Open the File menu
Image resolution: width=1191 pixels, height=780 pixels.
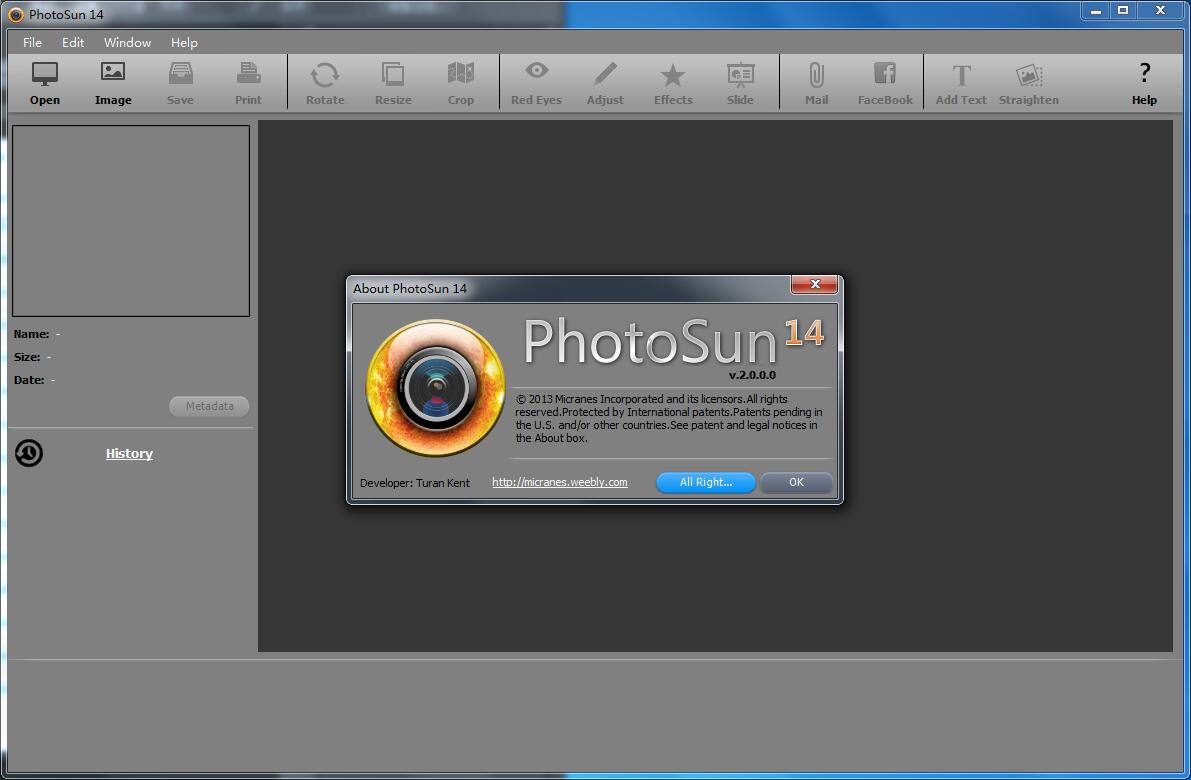coord(33,43)
